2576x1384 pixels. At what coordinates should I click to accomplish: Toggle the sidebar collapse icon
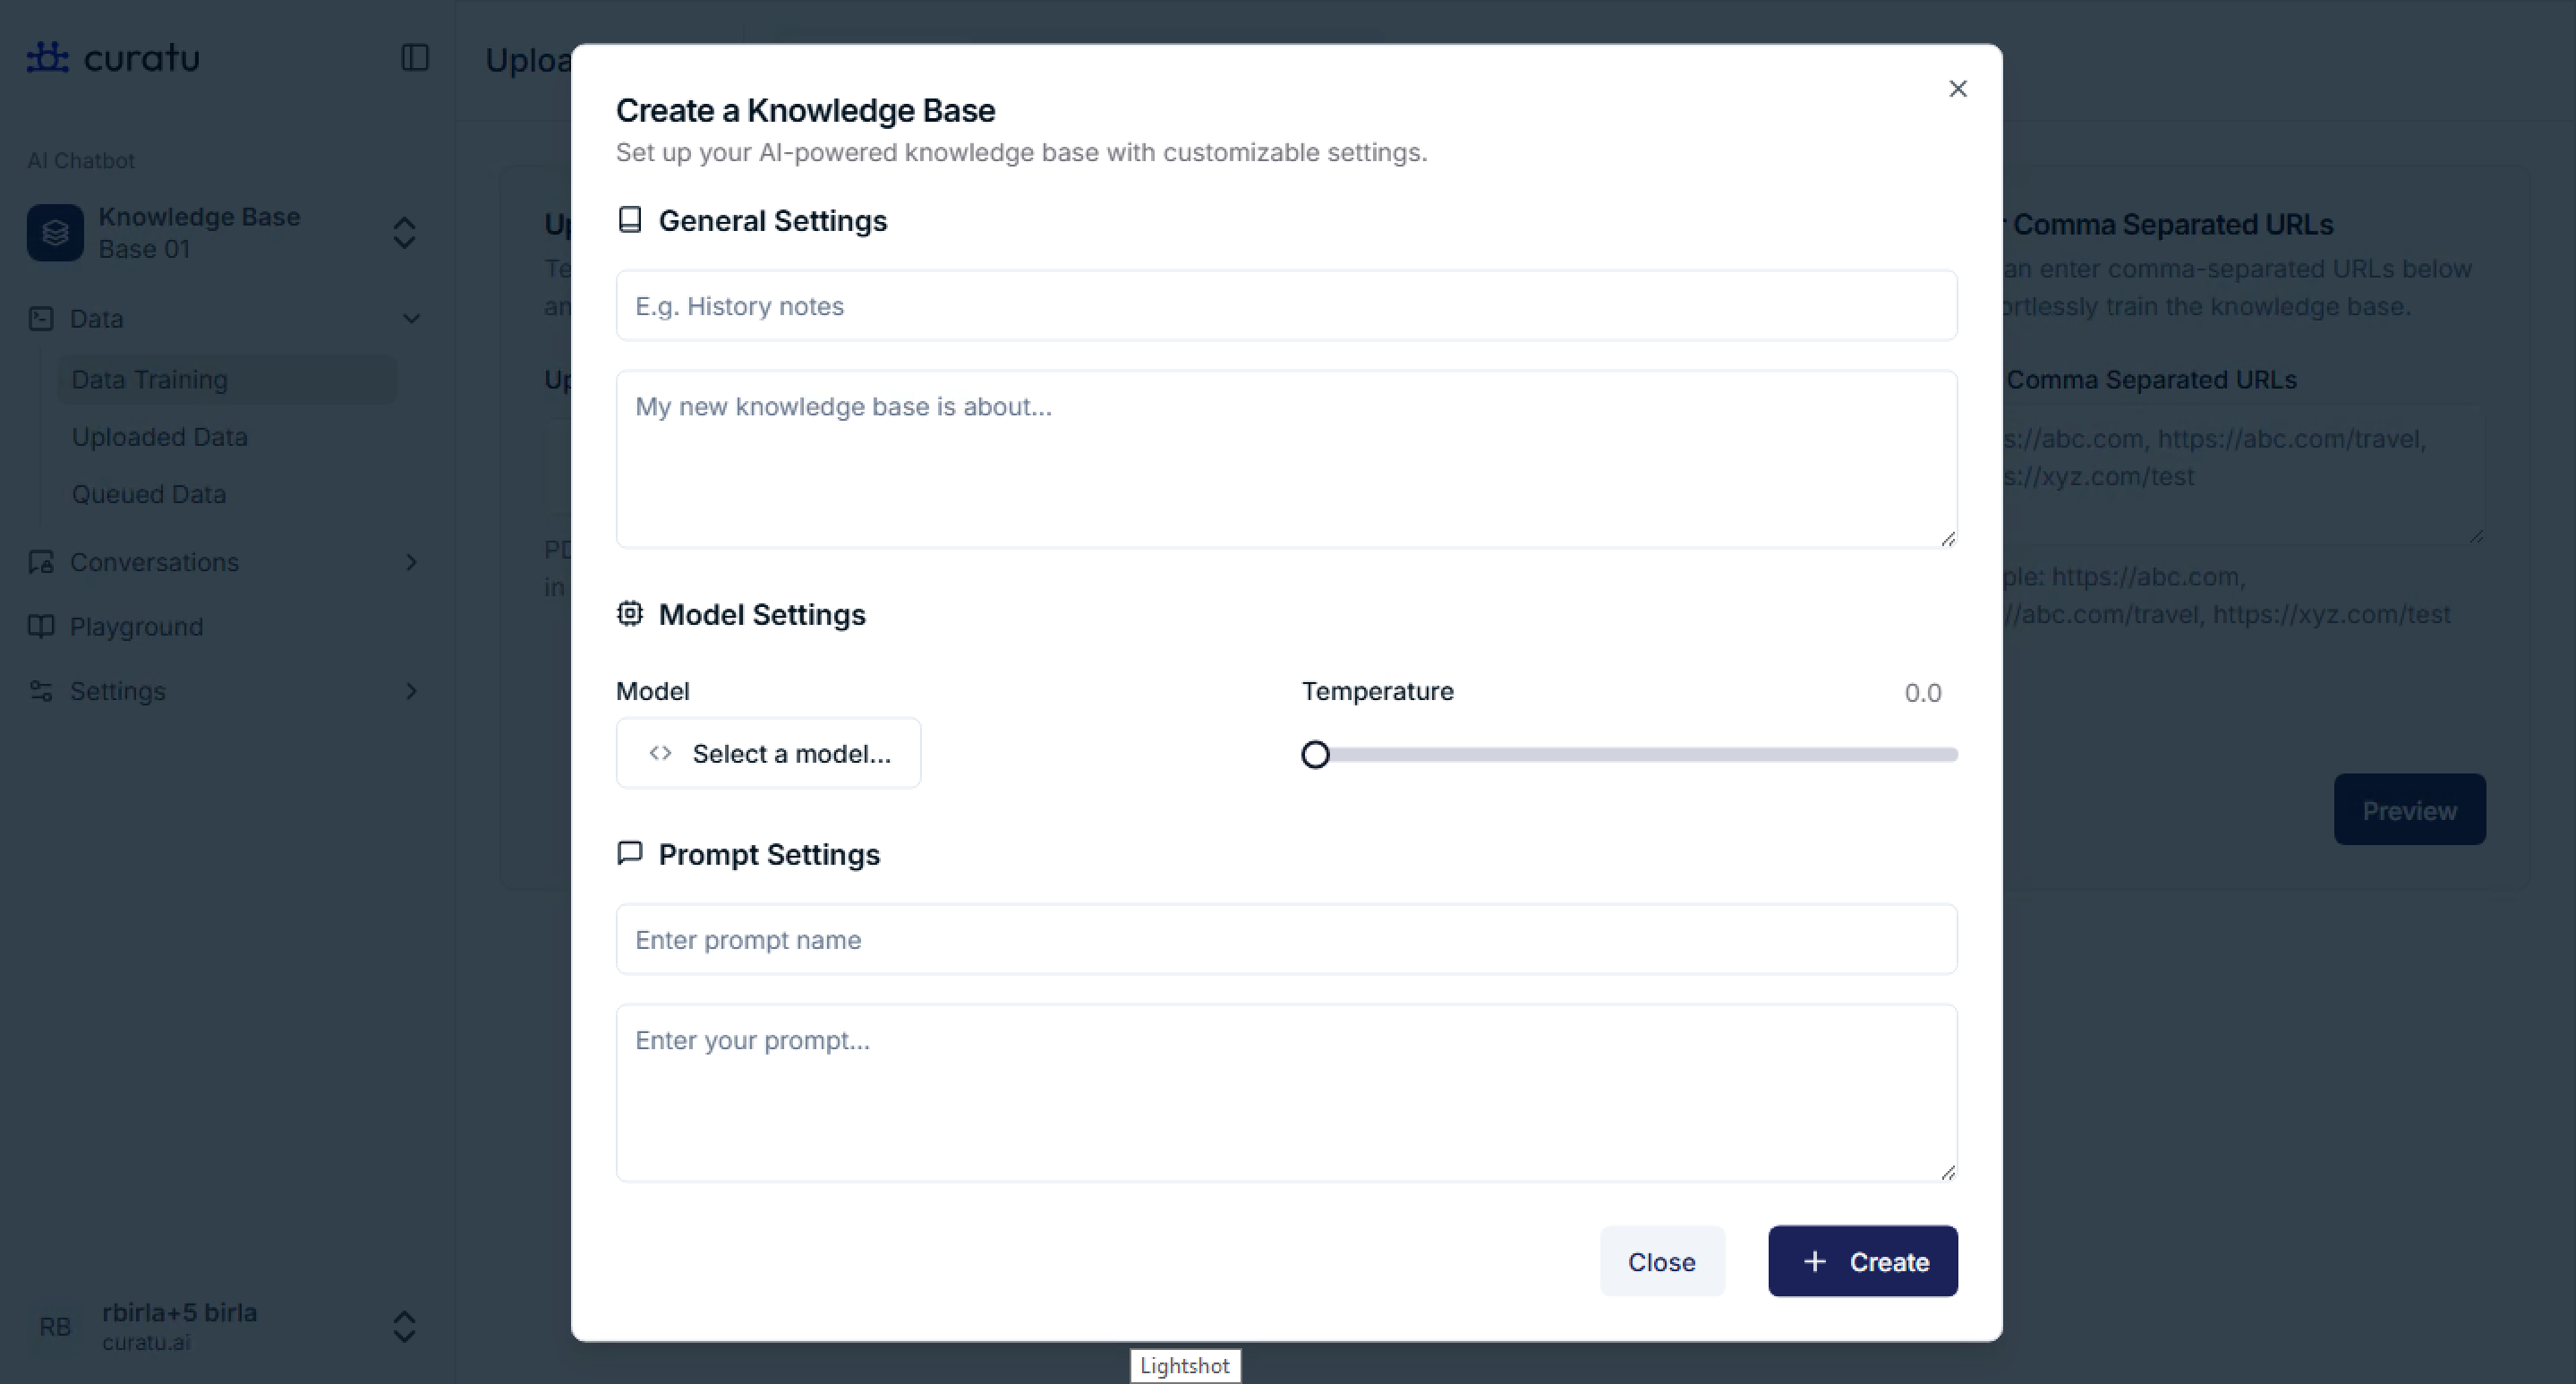point(415,58)
